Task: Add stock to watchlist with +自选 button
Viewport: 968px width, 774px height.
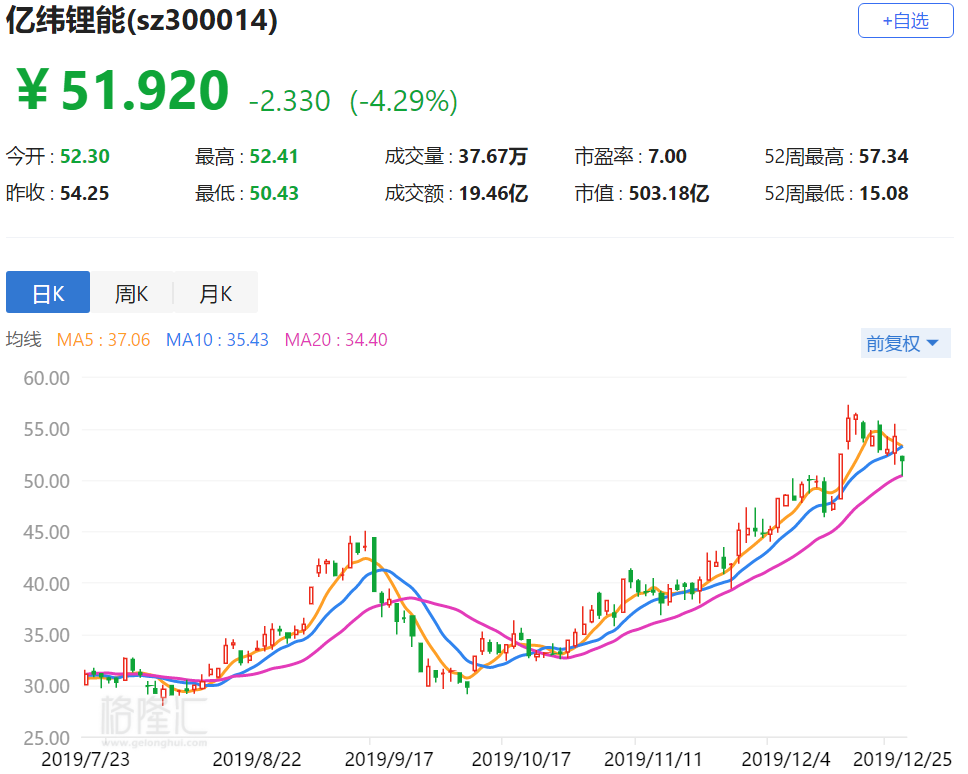Action: [x=905, y=21]
